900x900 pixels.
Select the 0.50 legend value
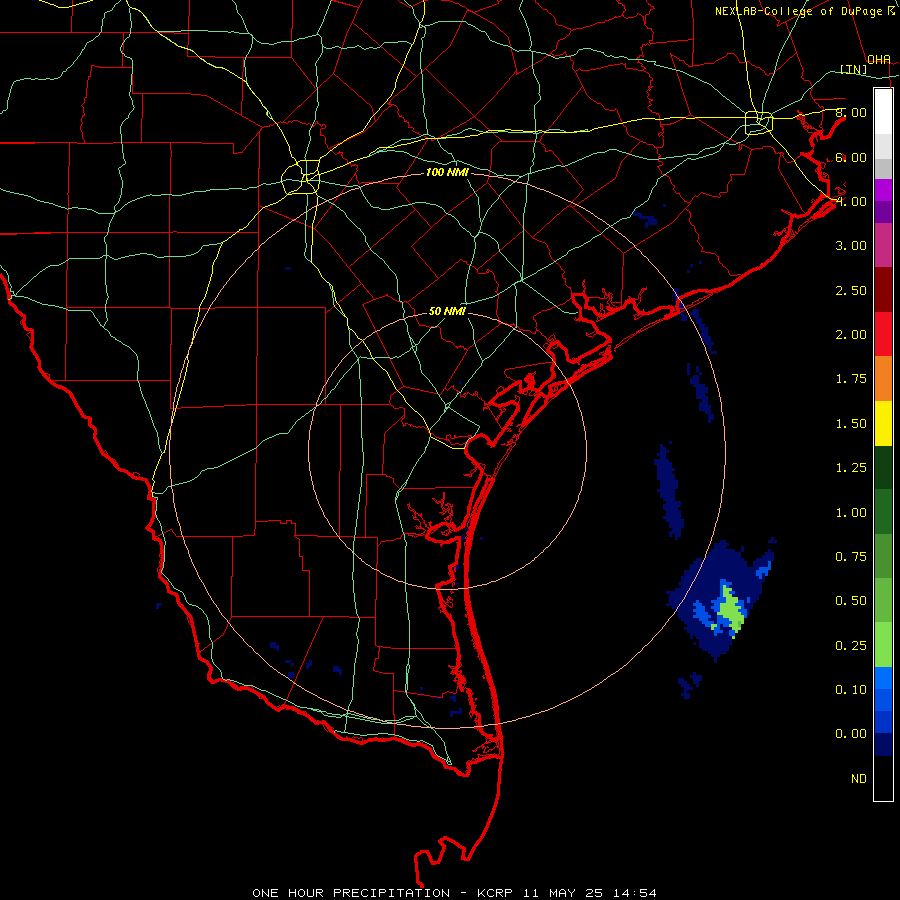[851, 601]
